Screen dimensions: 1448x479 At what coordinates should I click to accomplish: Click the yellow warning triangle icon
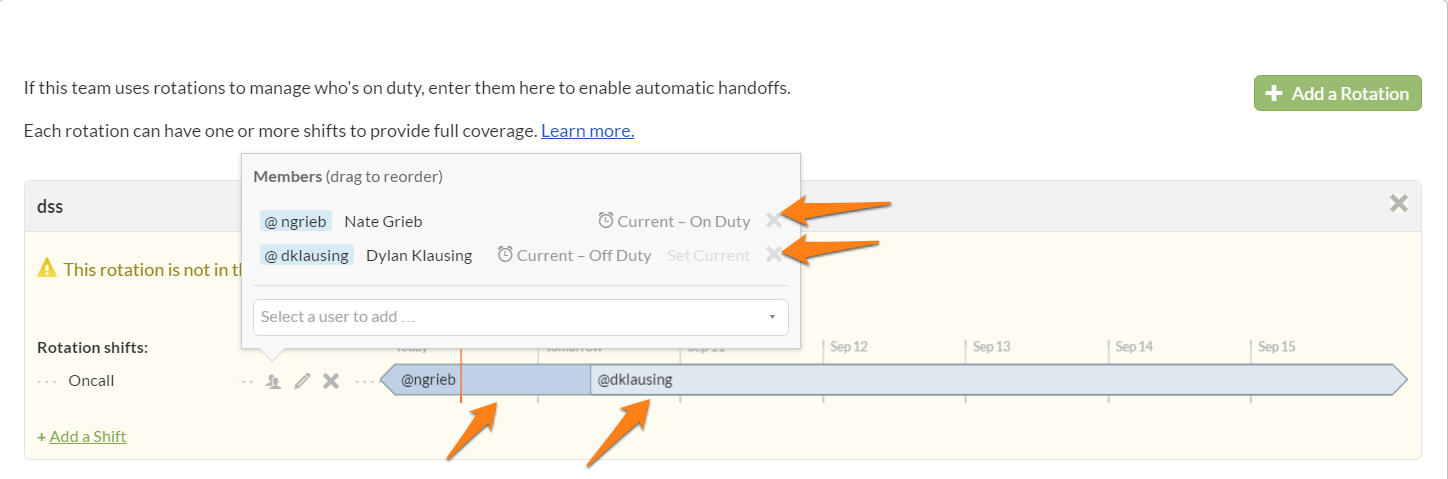pyautogui.click(x=46, y=268)
